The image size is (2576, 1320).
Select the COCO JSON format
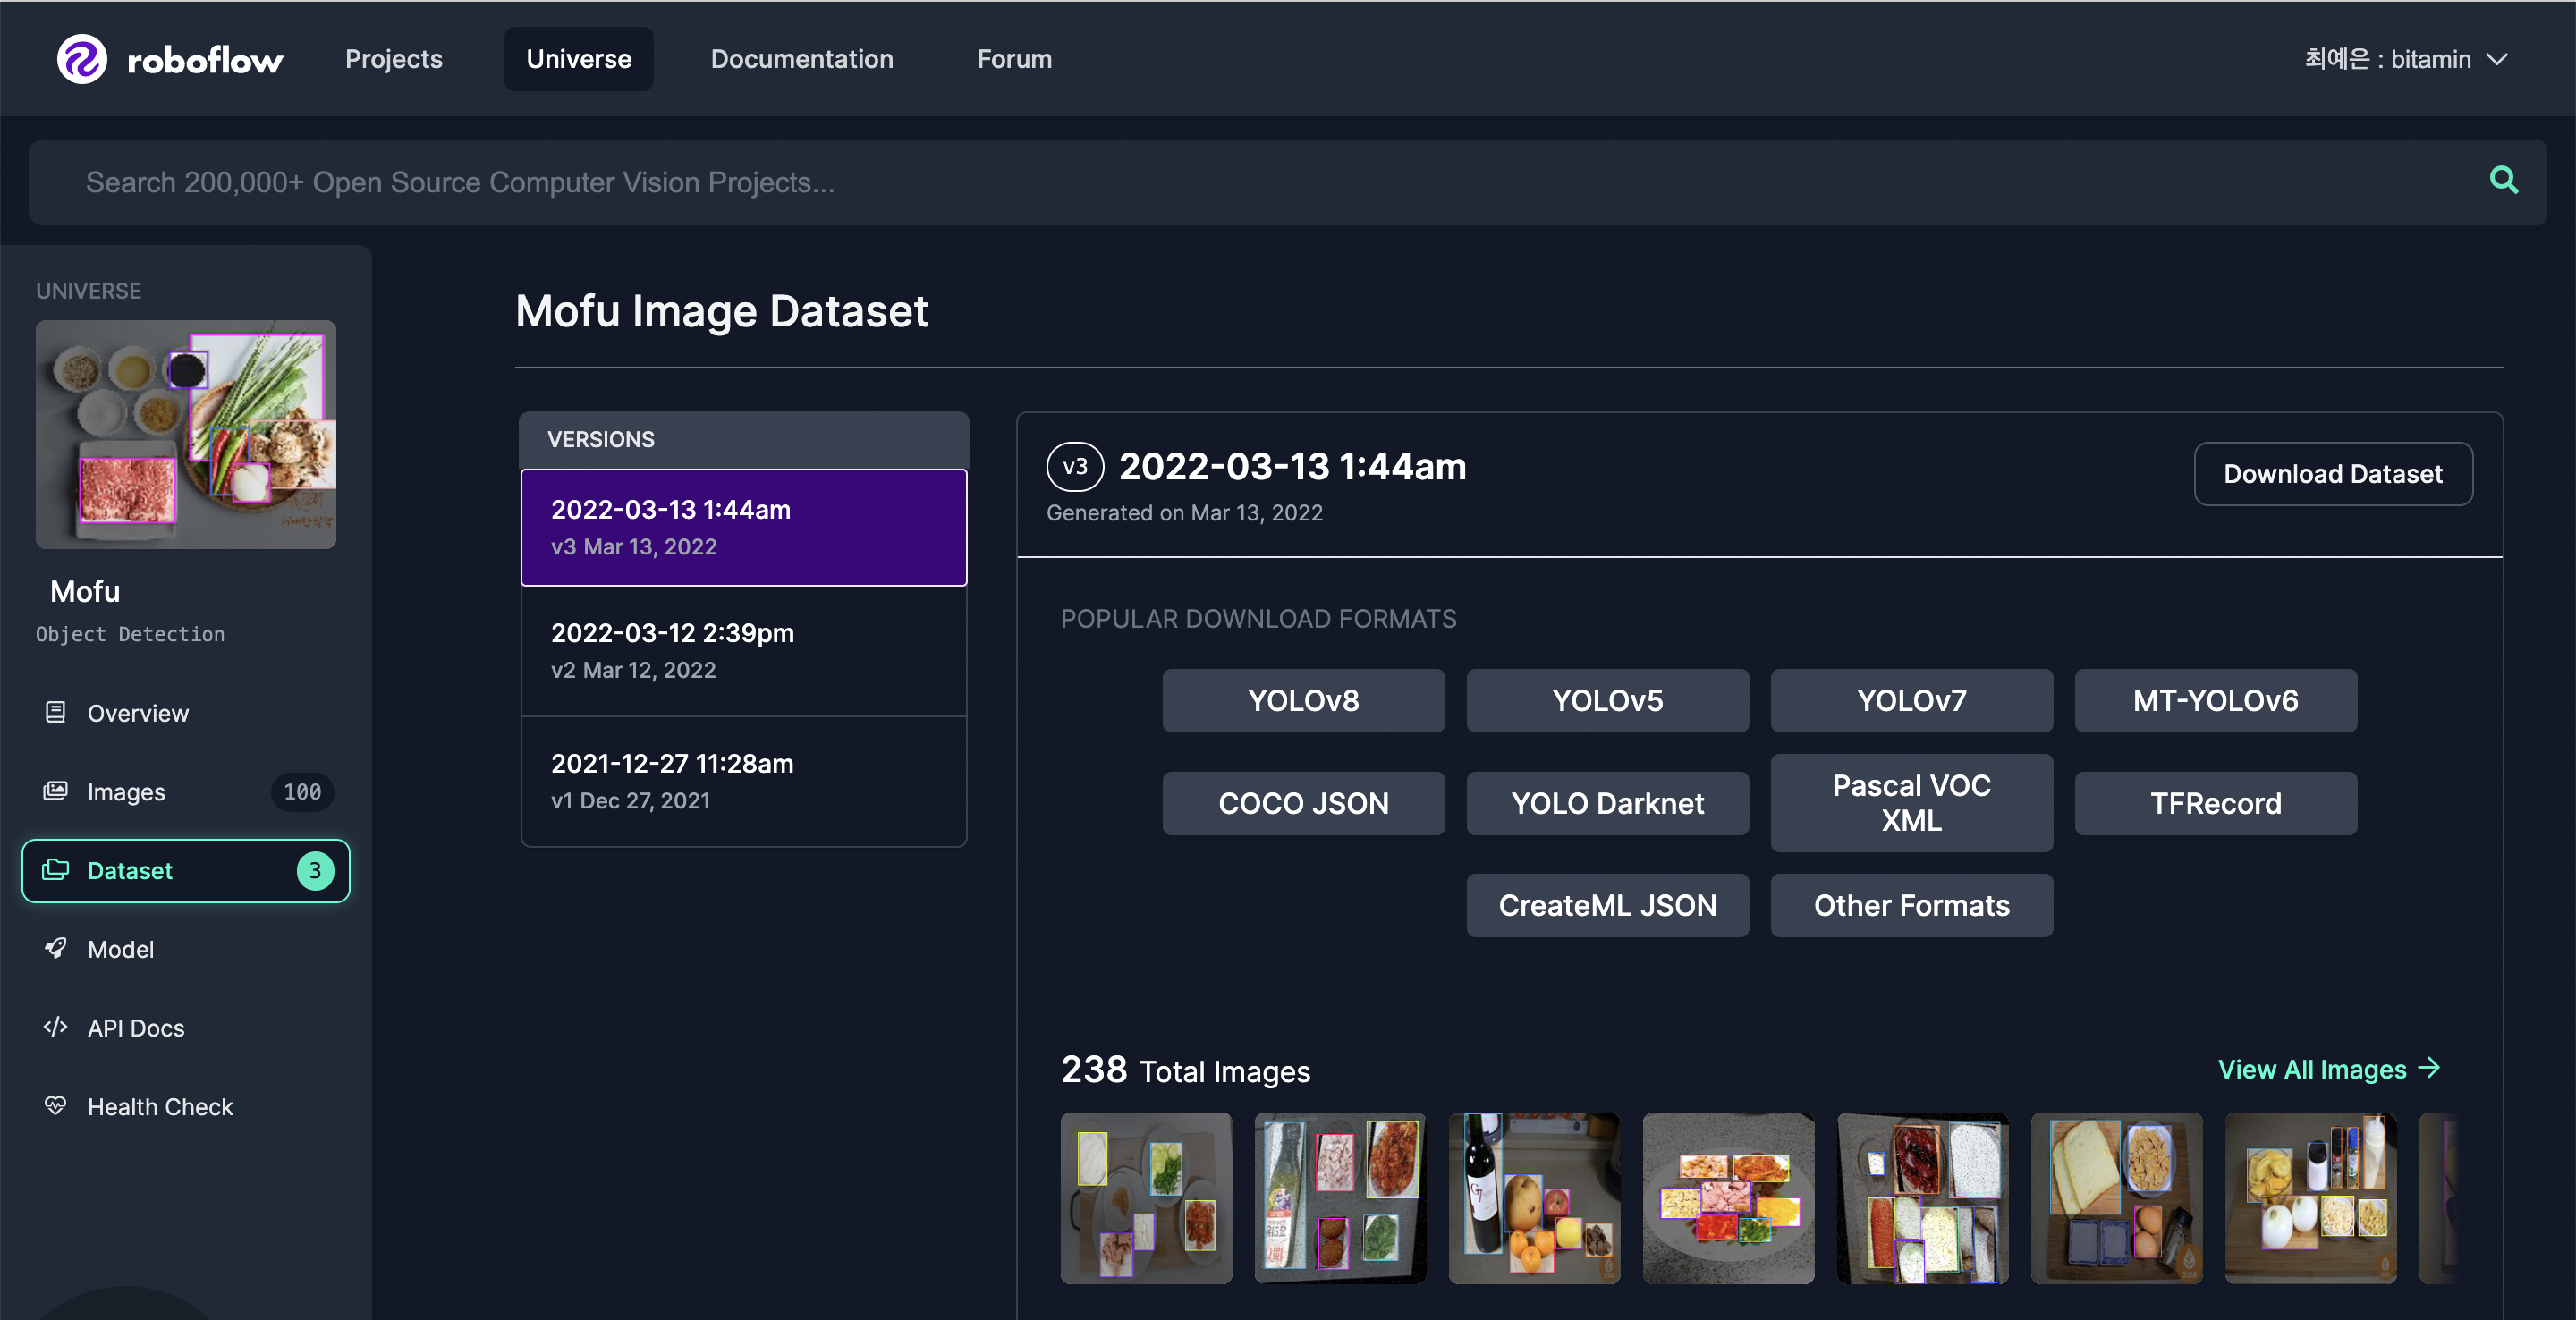point(1302,803)
